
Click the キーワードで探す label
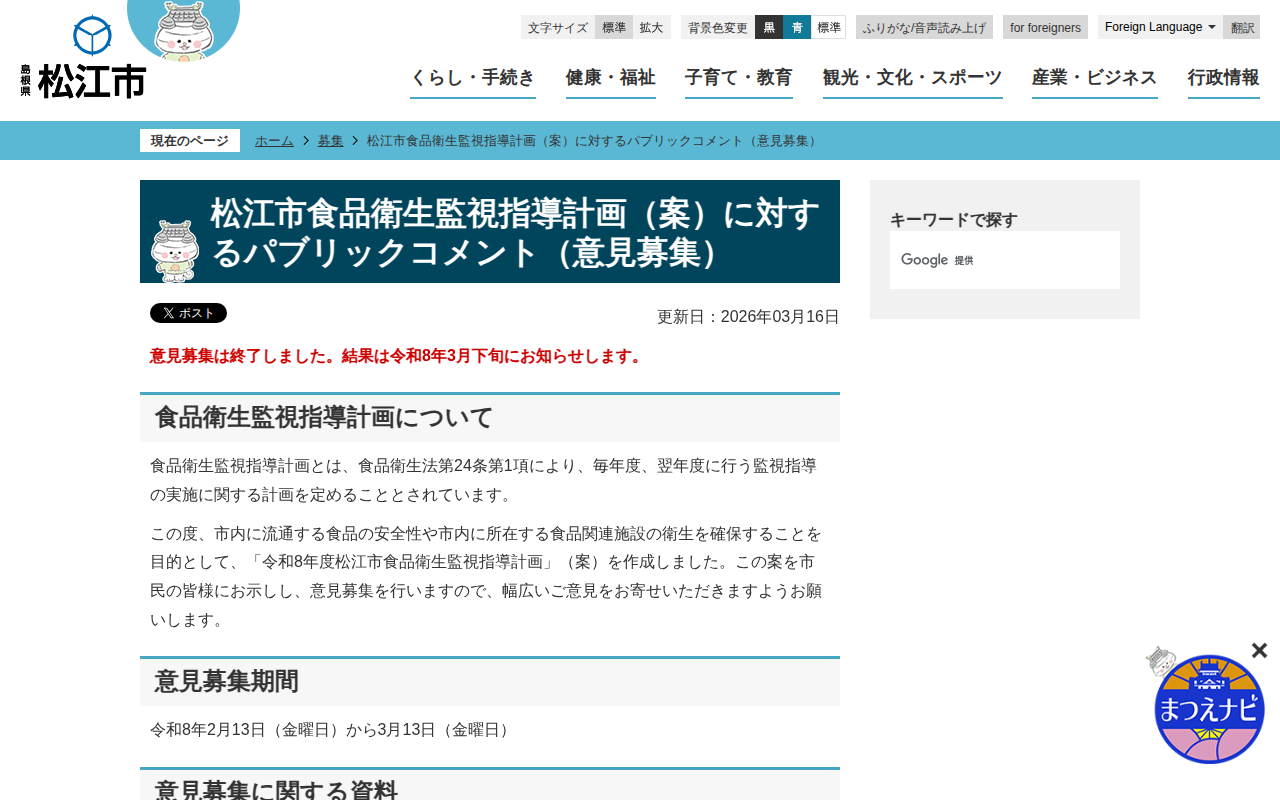(x=954, y=220)
